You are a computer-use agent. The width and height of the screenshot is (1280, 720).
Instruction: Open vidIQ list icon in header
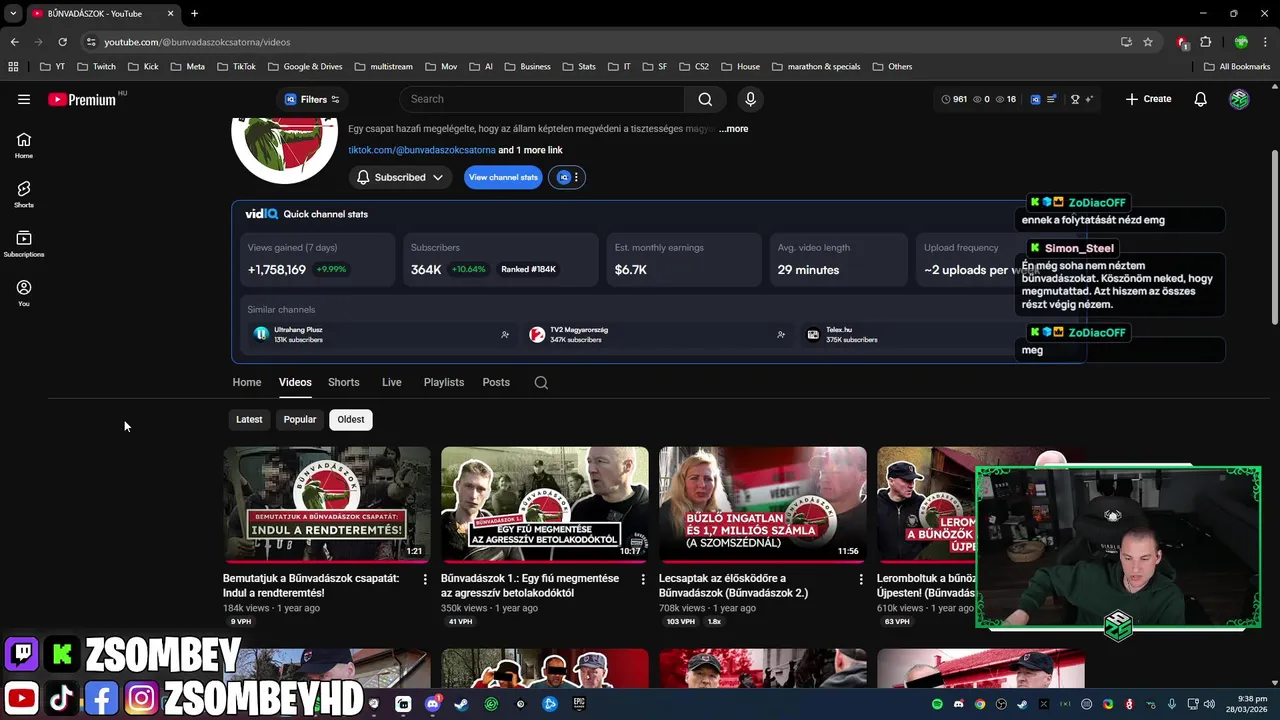coord(1051,99)
